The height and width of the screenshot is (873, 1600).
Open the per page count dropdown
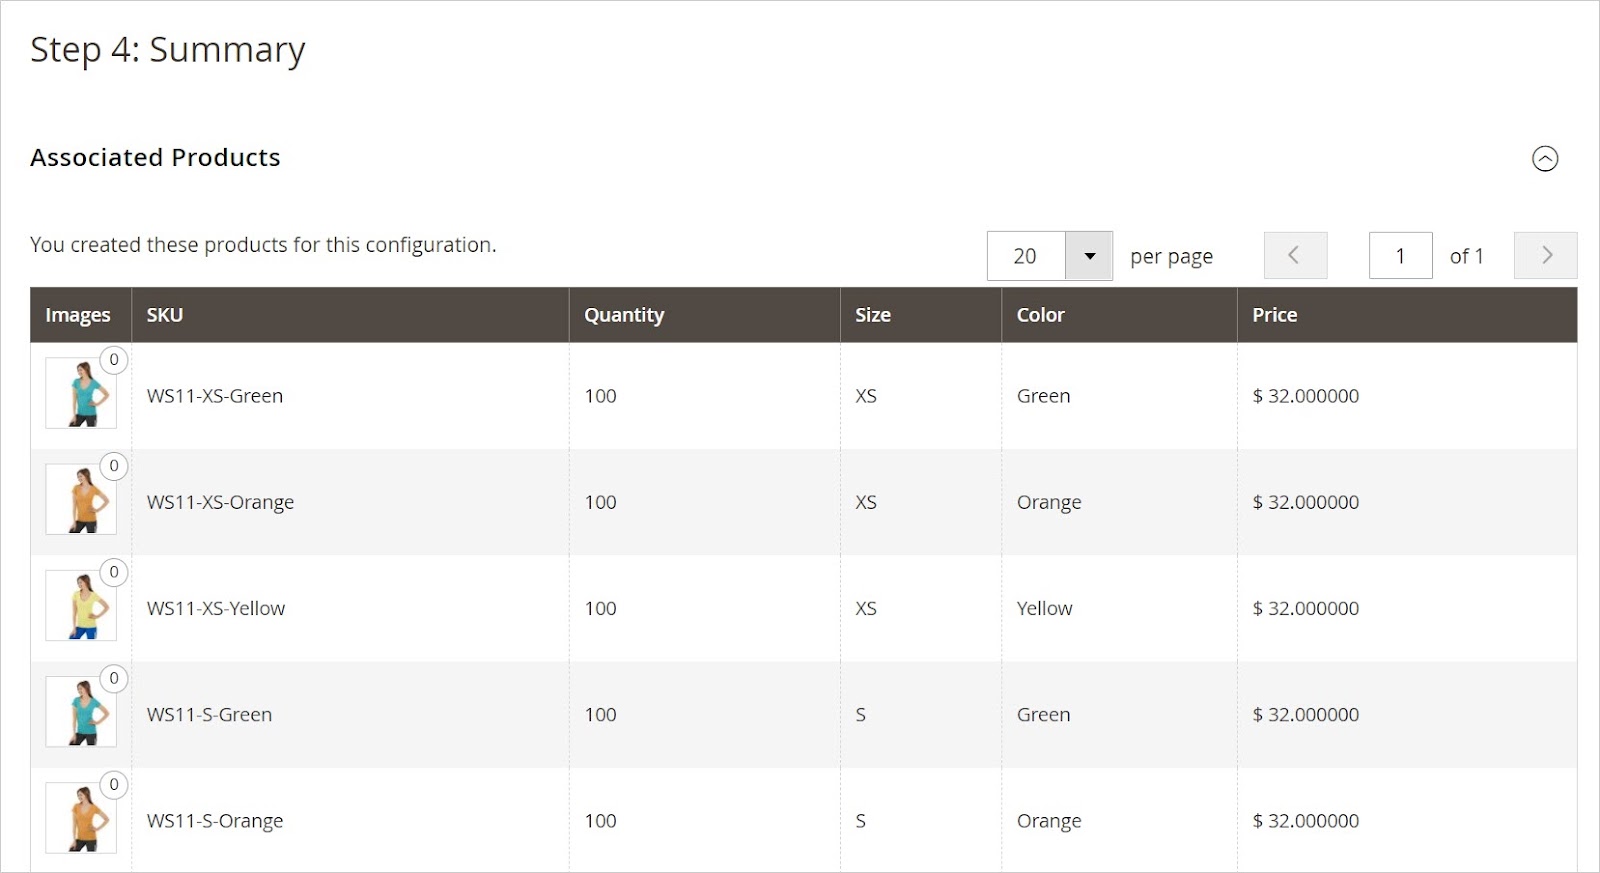1089,256
